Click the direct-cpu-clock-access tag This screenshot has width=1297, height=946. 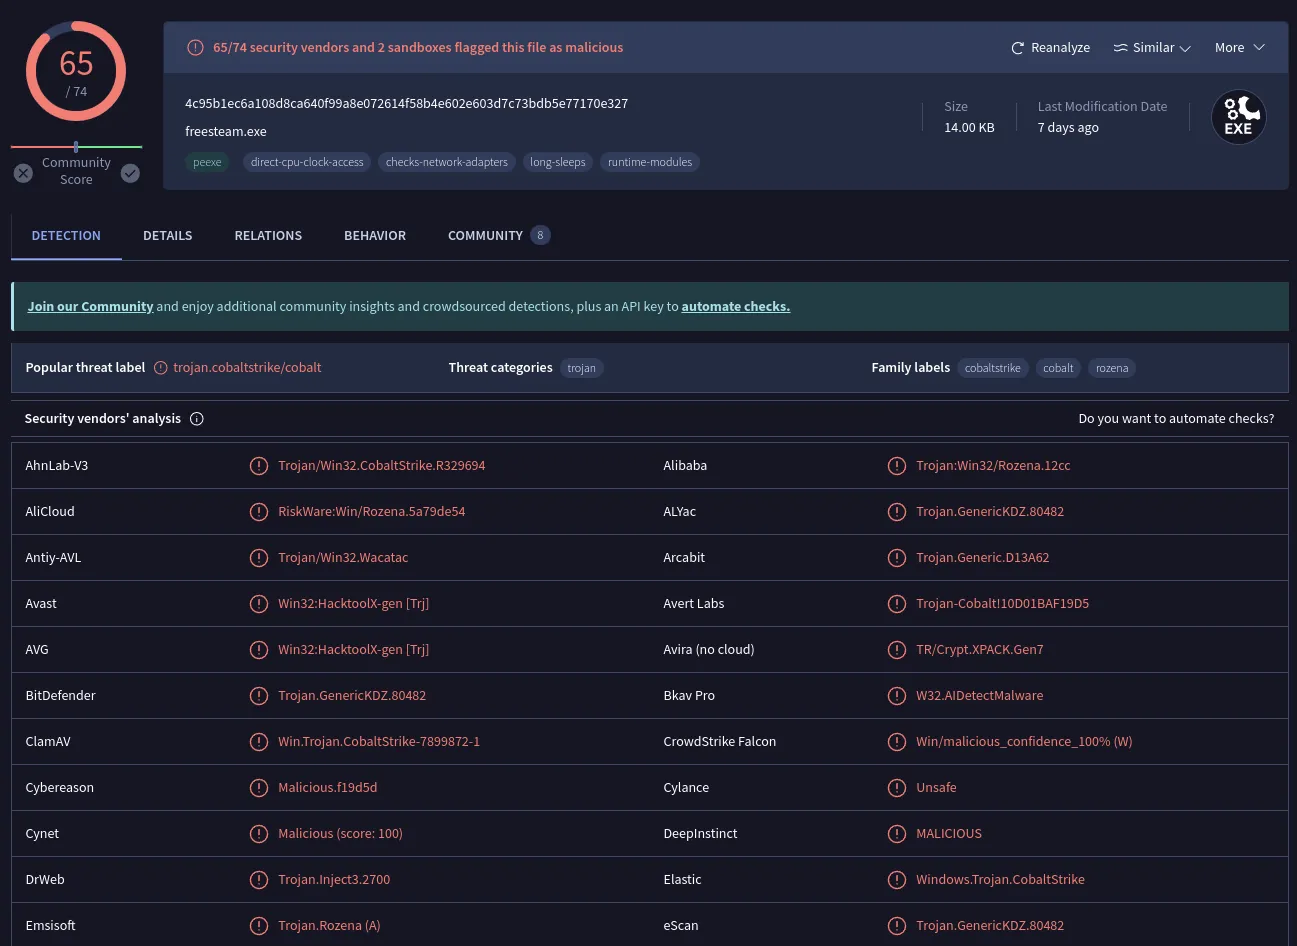[x=307, y=162]
